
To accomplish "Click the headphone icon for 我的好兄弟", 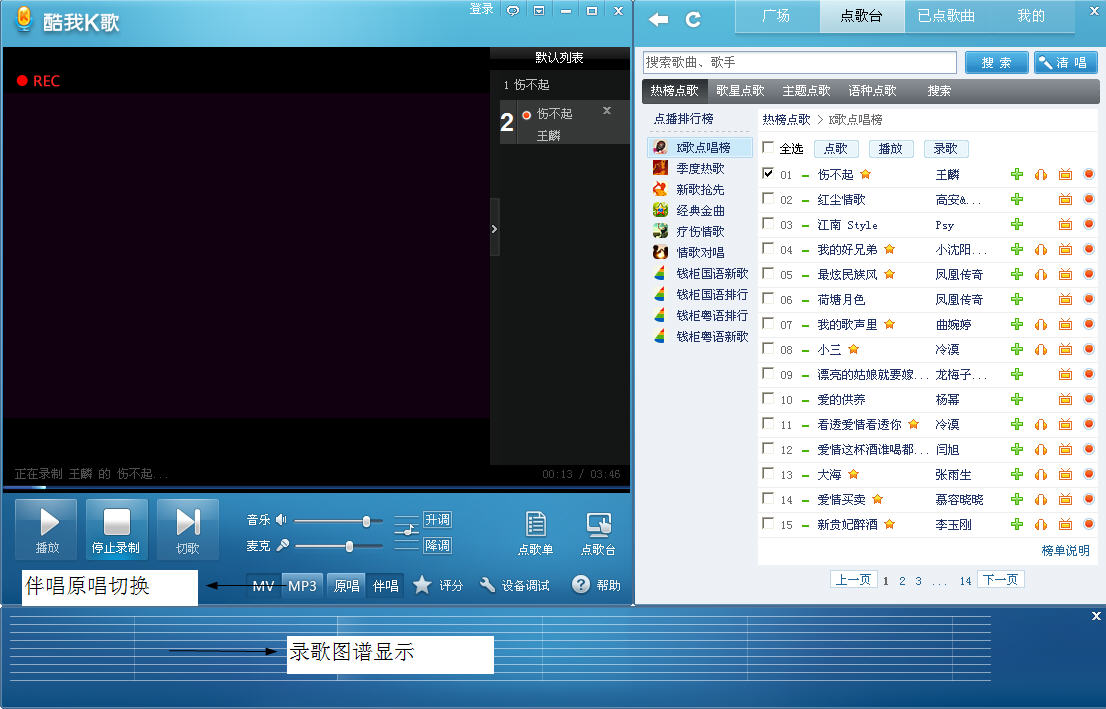I will point(1041,249).
